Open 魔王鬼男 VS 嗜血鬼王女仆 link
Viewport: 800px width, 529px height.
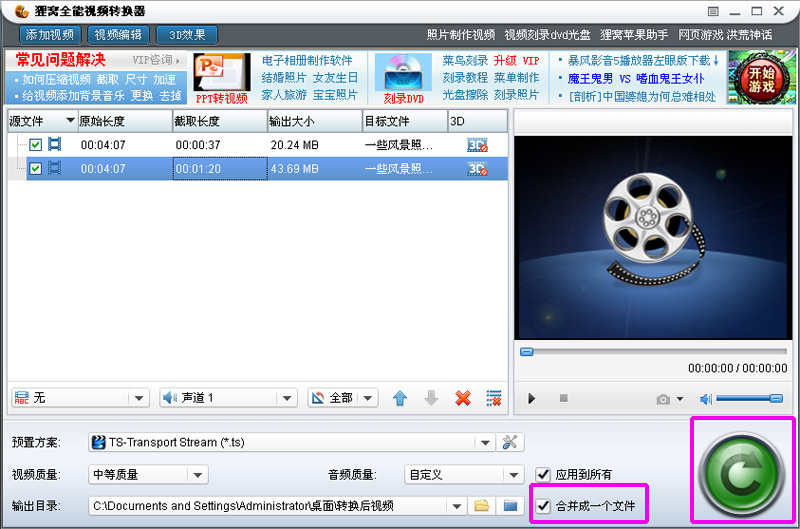click(636, 79)
